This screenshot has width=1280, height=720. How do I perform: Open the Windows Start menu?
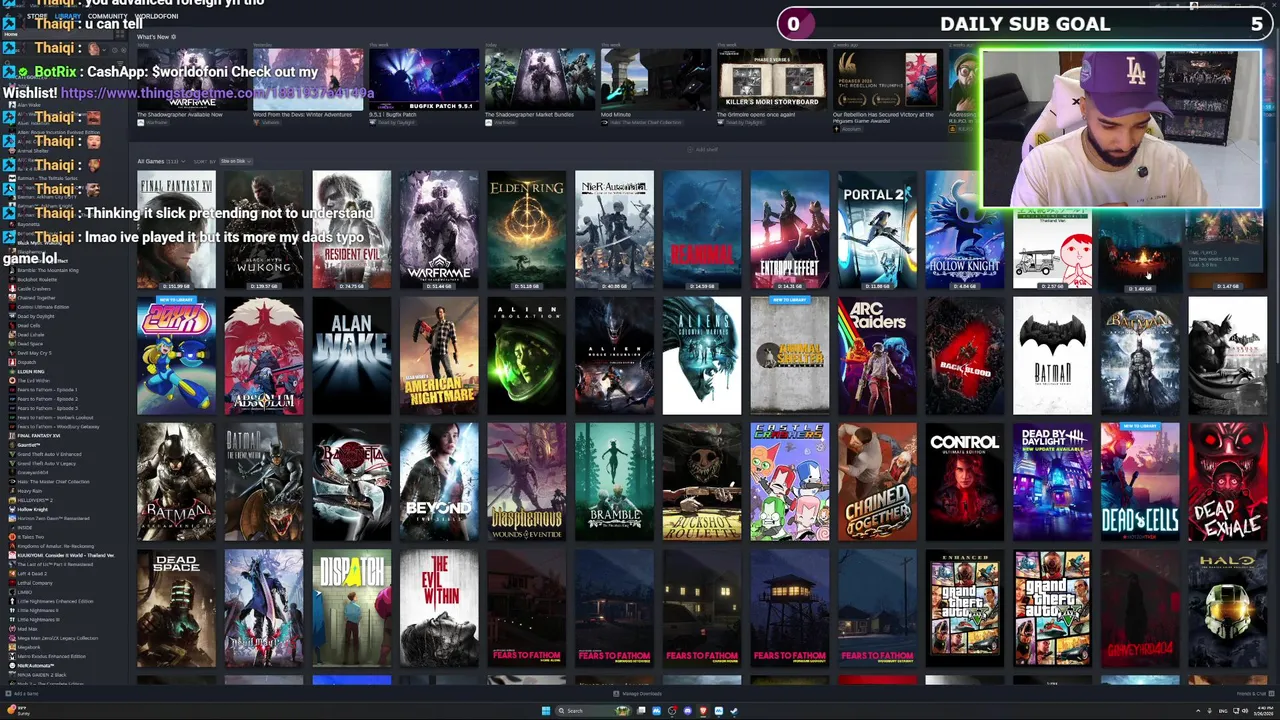(x=546, y=711)
